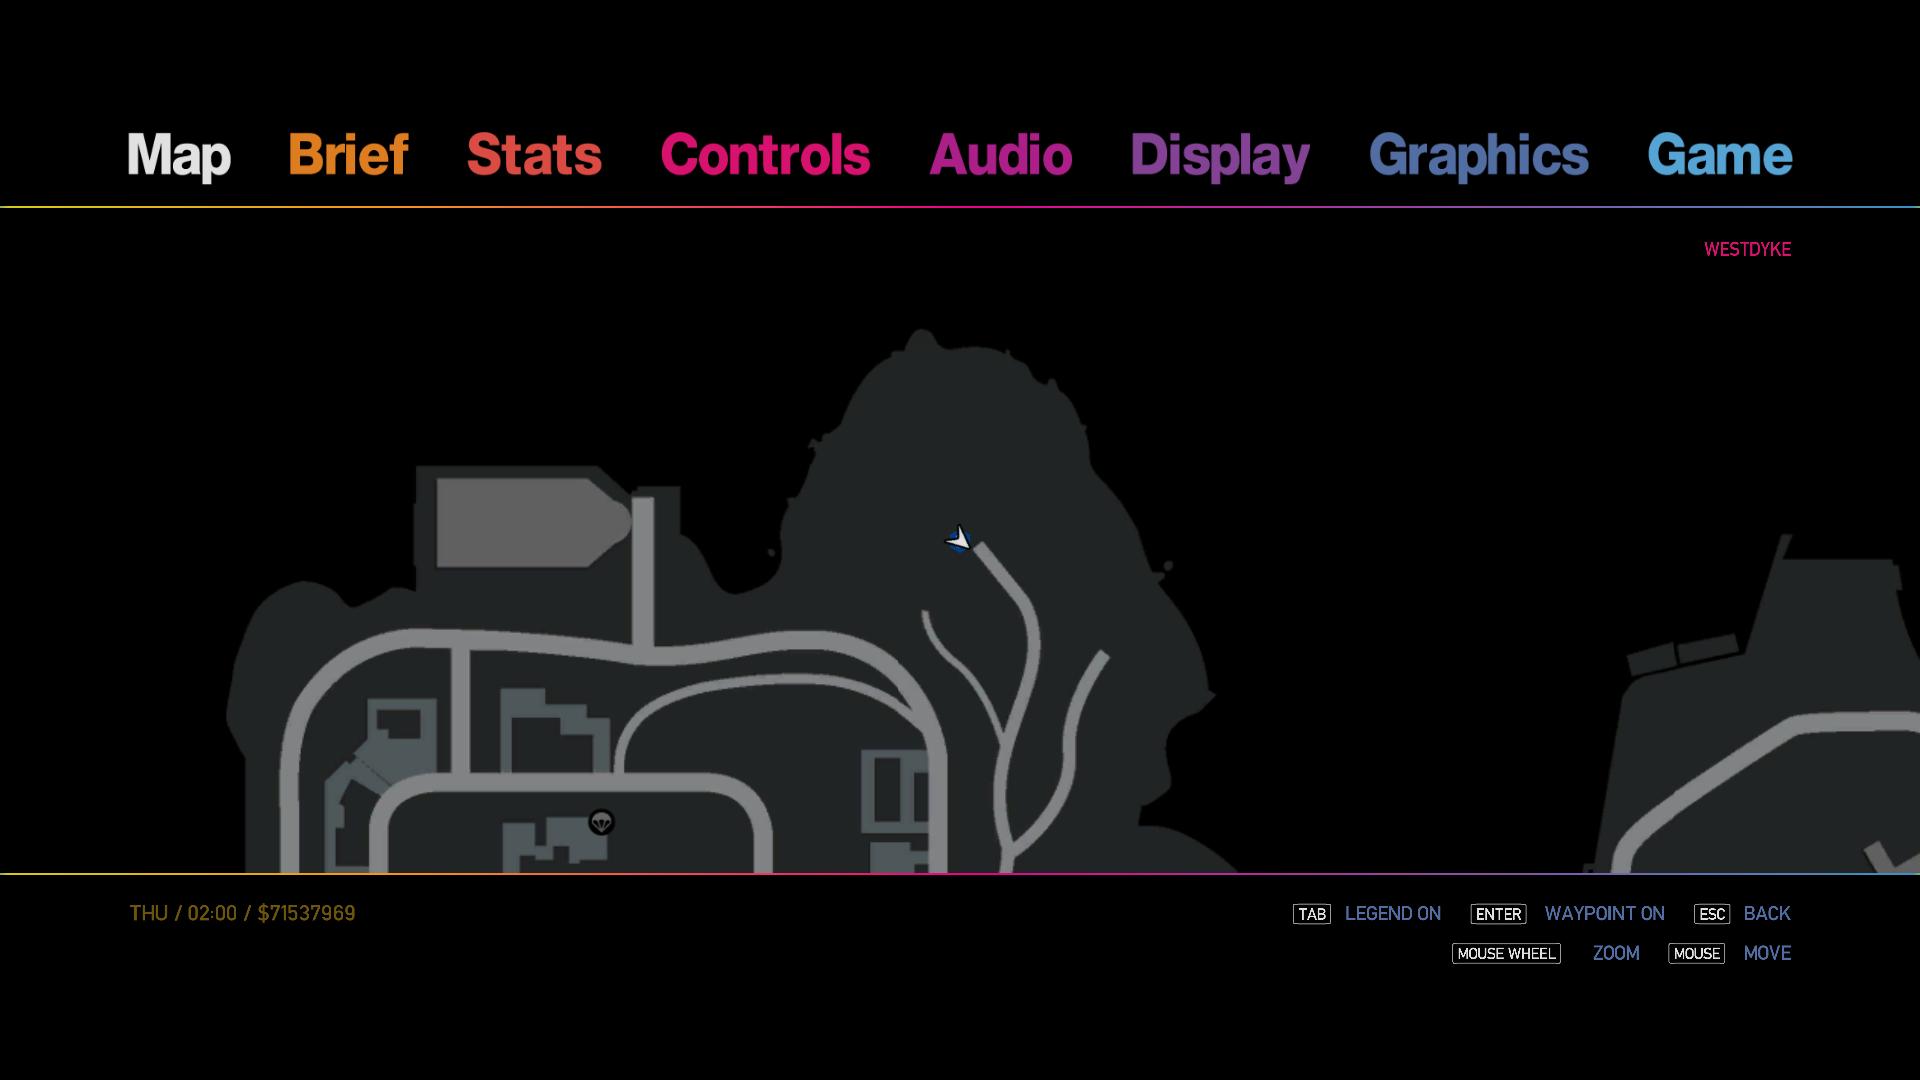This screenshot has height=1080, width=1920.
Task: Click the ENTER key hint icon
Action: tap(1497, 914)
